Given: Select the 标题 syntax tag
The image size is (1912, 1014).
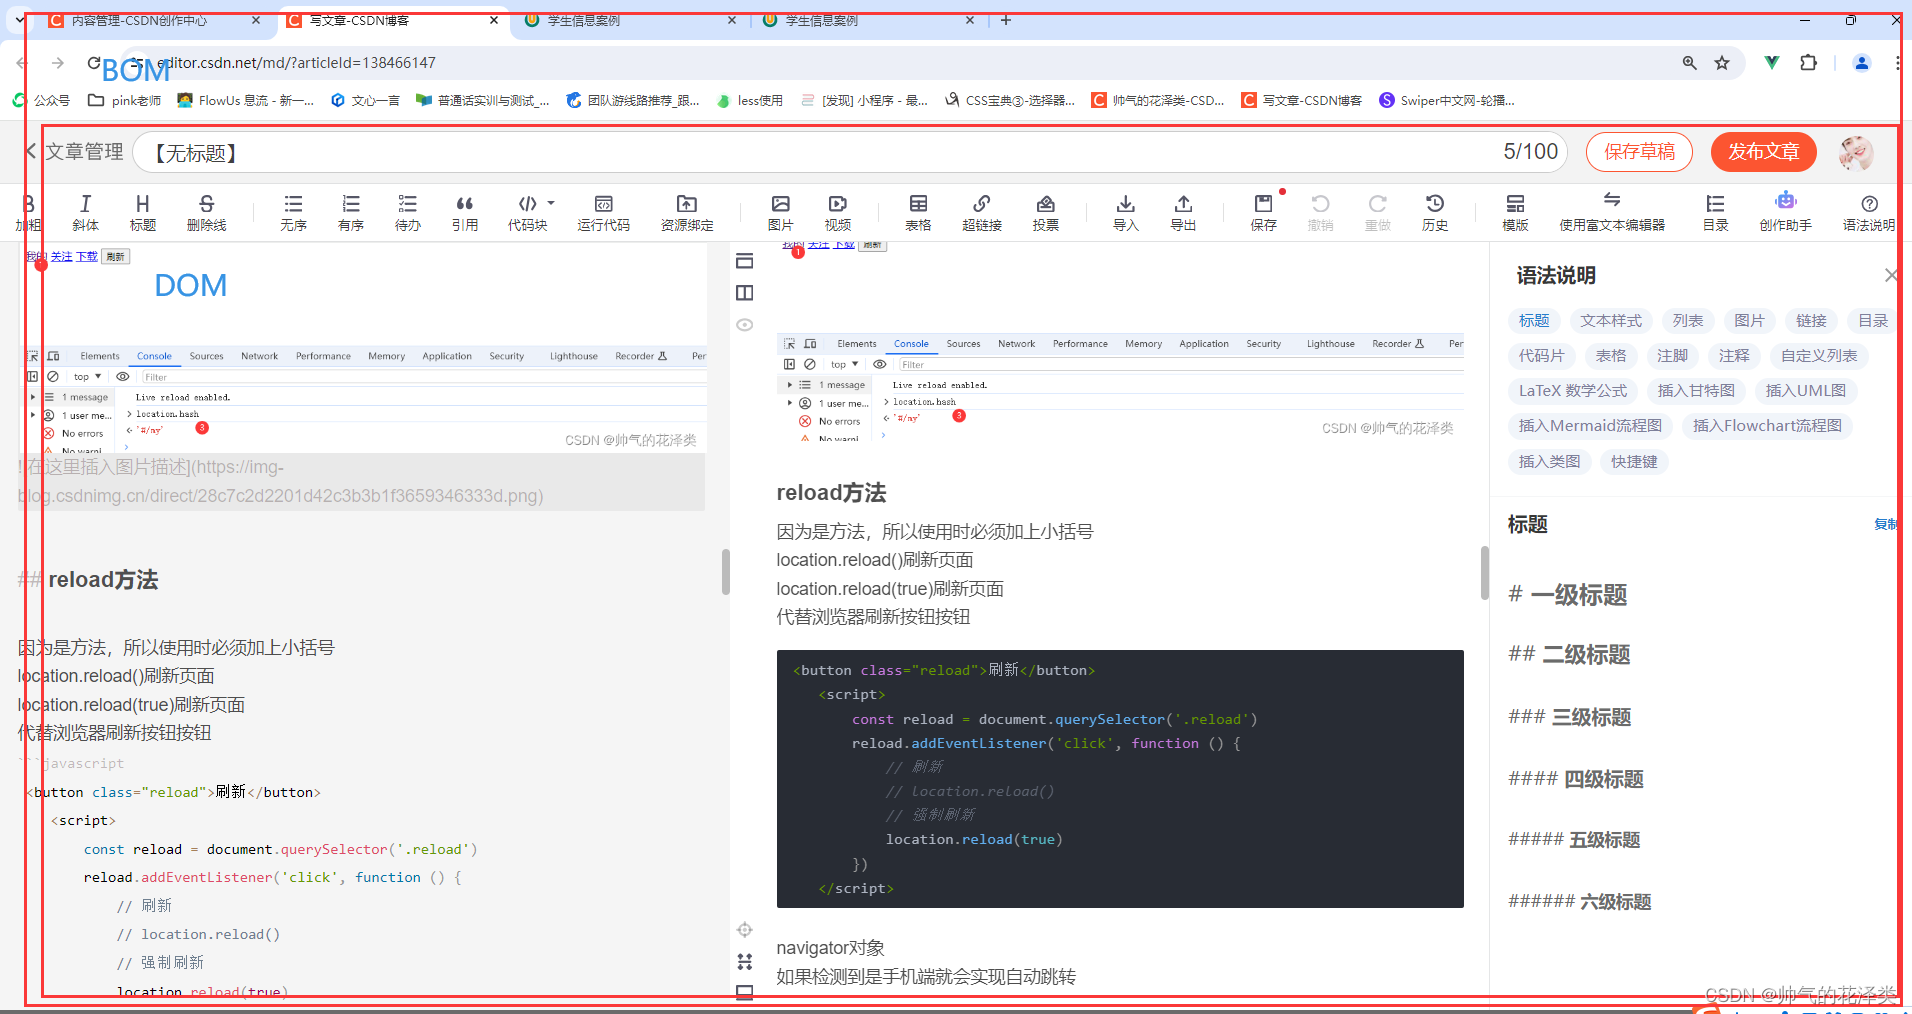Looking at the screenshot, I should (x=1534, y=321).
